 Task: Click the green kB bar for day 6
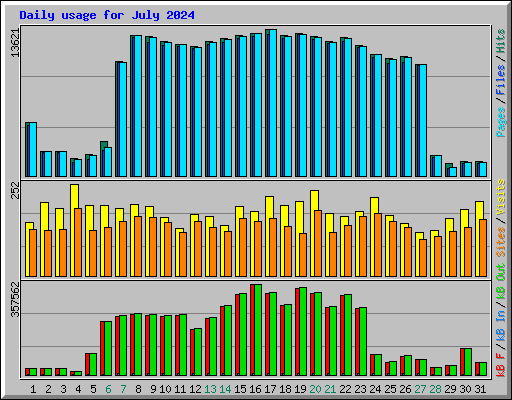(x=108, y=349)
